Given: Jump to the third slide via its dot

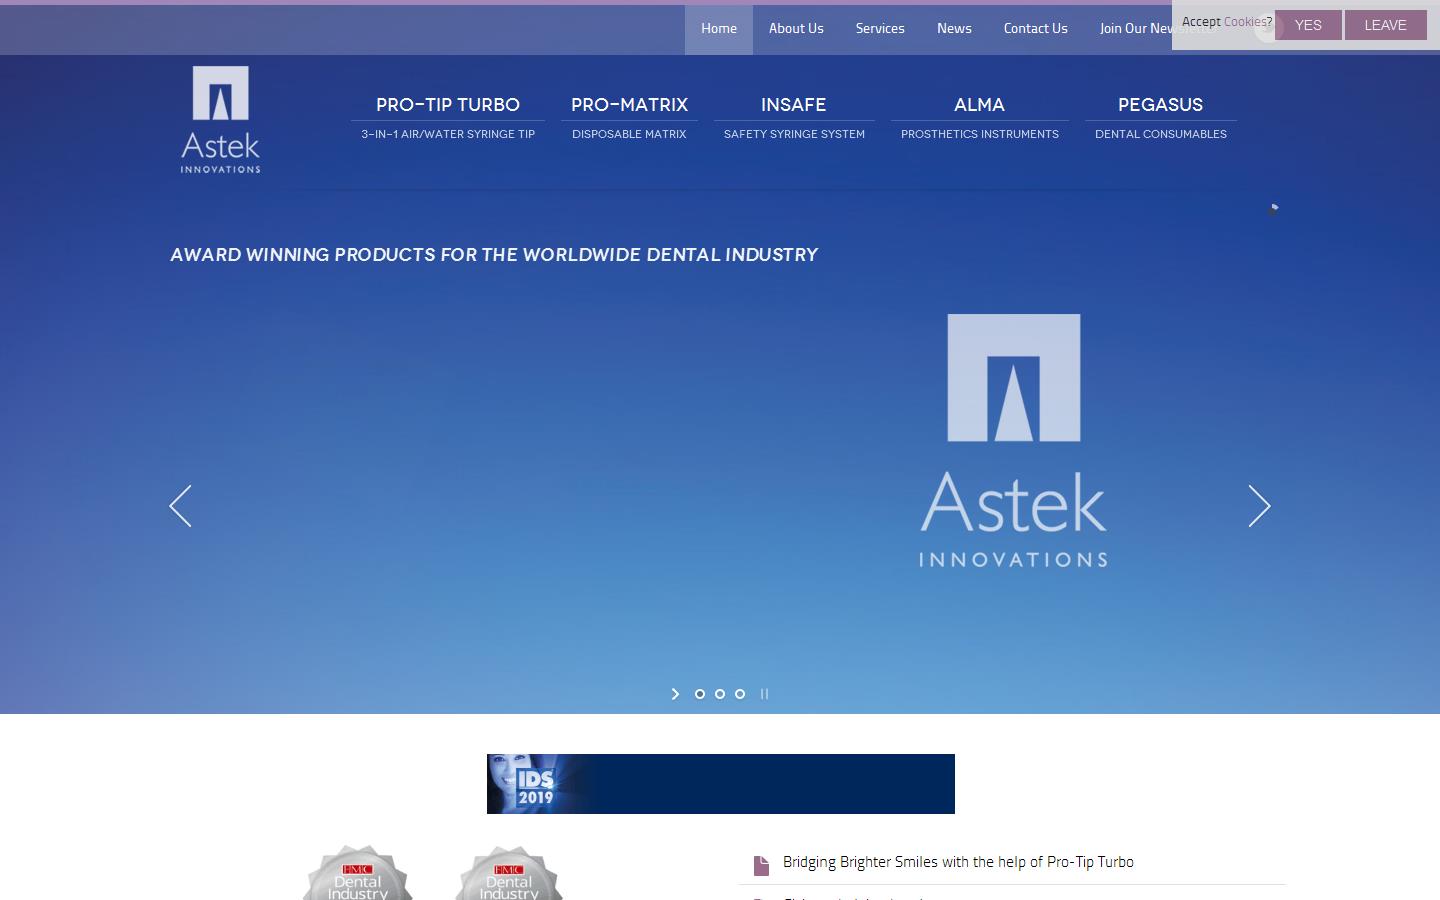Looking at the screenshot, I should click(x=740, y=694).
